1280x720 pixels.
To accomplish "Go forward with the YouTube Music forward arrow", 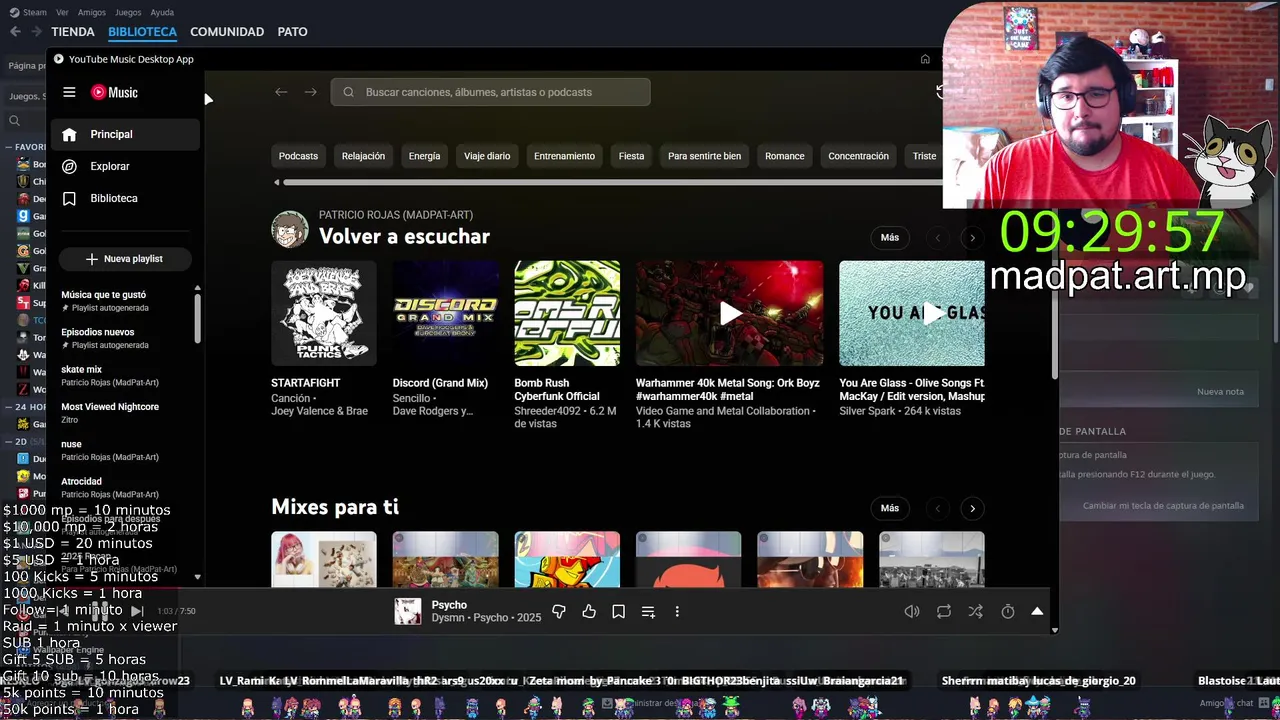I will pos(310,92).
